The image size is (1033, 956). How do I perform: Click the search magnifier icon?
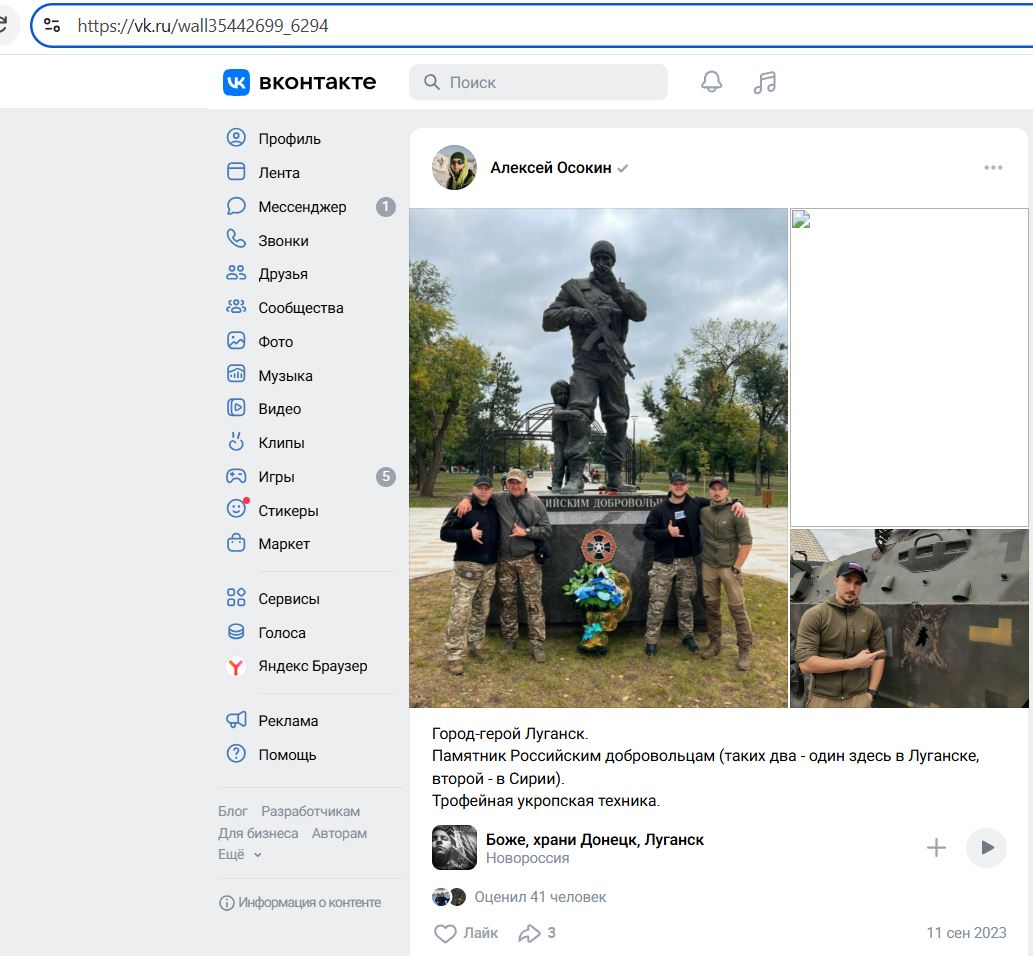click(x=432, y=82)
